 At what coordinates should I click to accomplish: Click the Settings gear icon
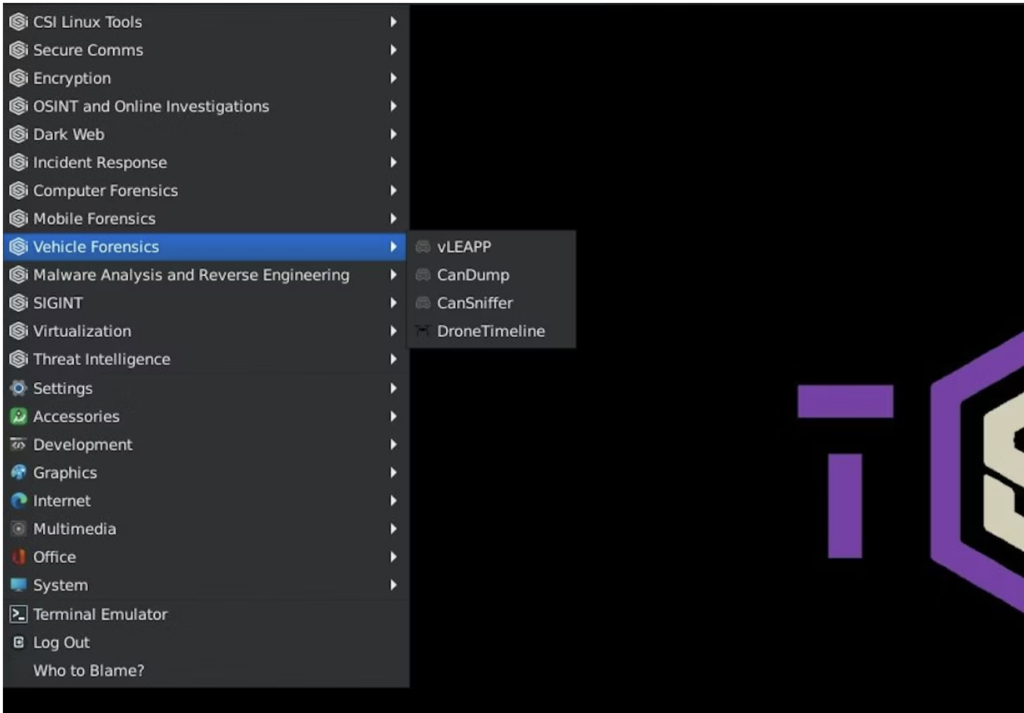18,388
